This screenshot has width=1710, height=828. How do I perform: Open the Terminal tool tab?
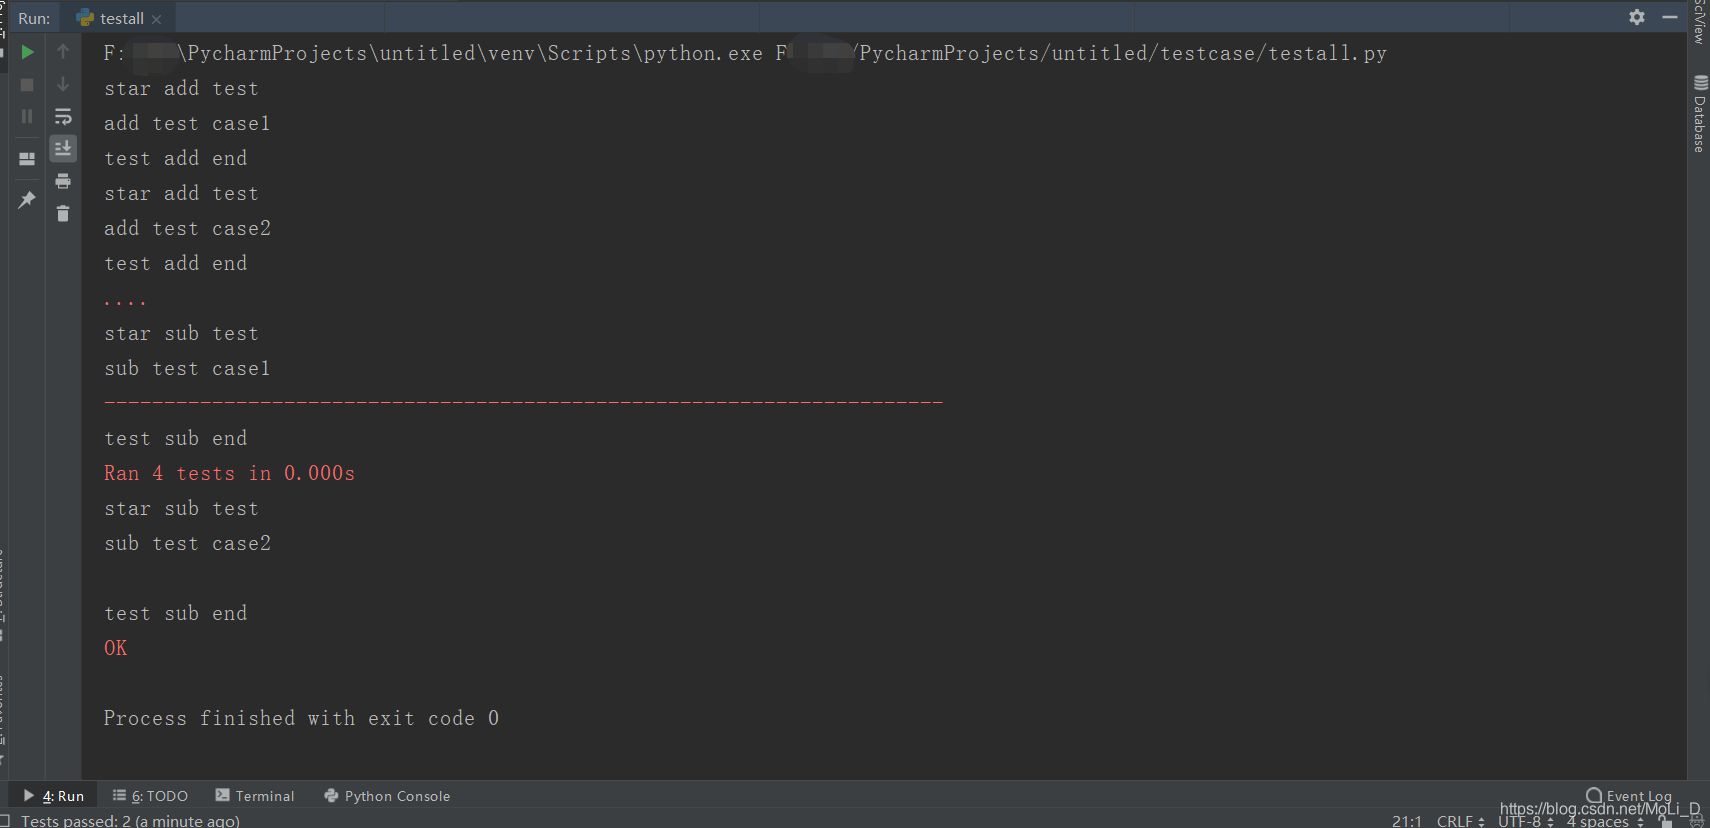point(255,796)
